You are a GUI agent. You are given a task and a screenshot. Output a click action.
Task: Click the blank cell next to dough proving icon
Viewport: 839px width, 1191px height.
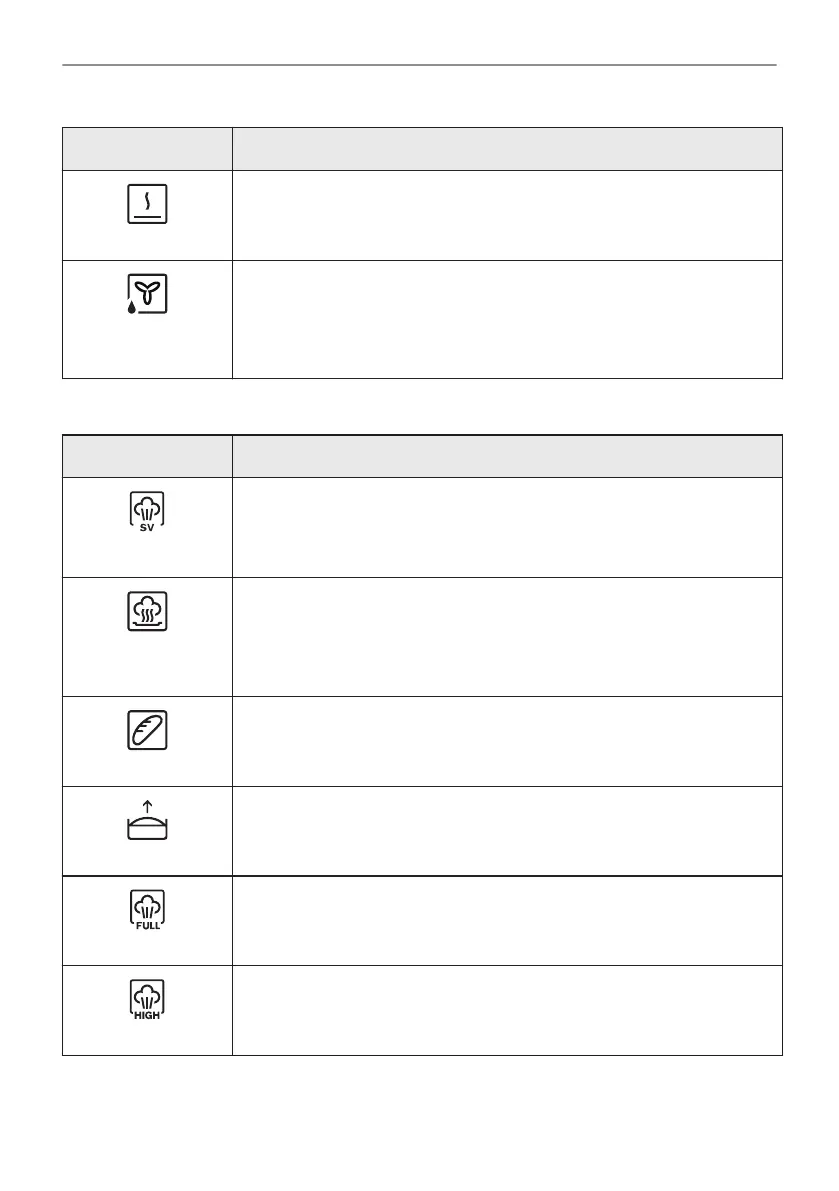point(506,831)
